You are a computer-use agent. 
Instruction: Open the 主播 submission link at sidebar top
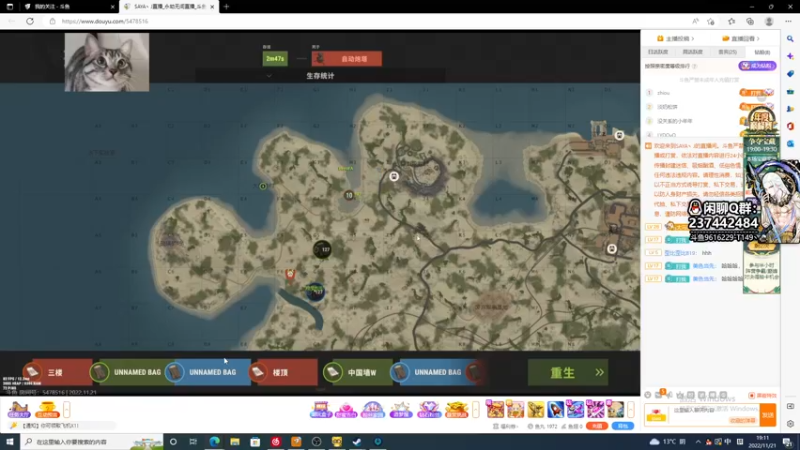pyautogui.click(x=676, y=38)
